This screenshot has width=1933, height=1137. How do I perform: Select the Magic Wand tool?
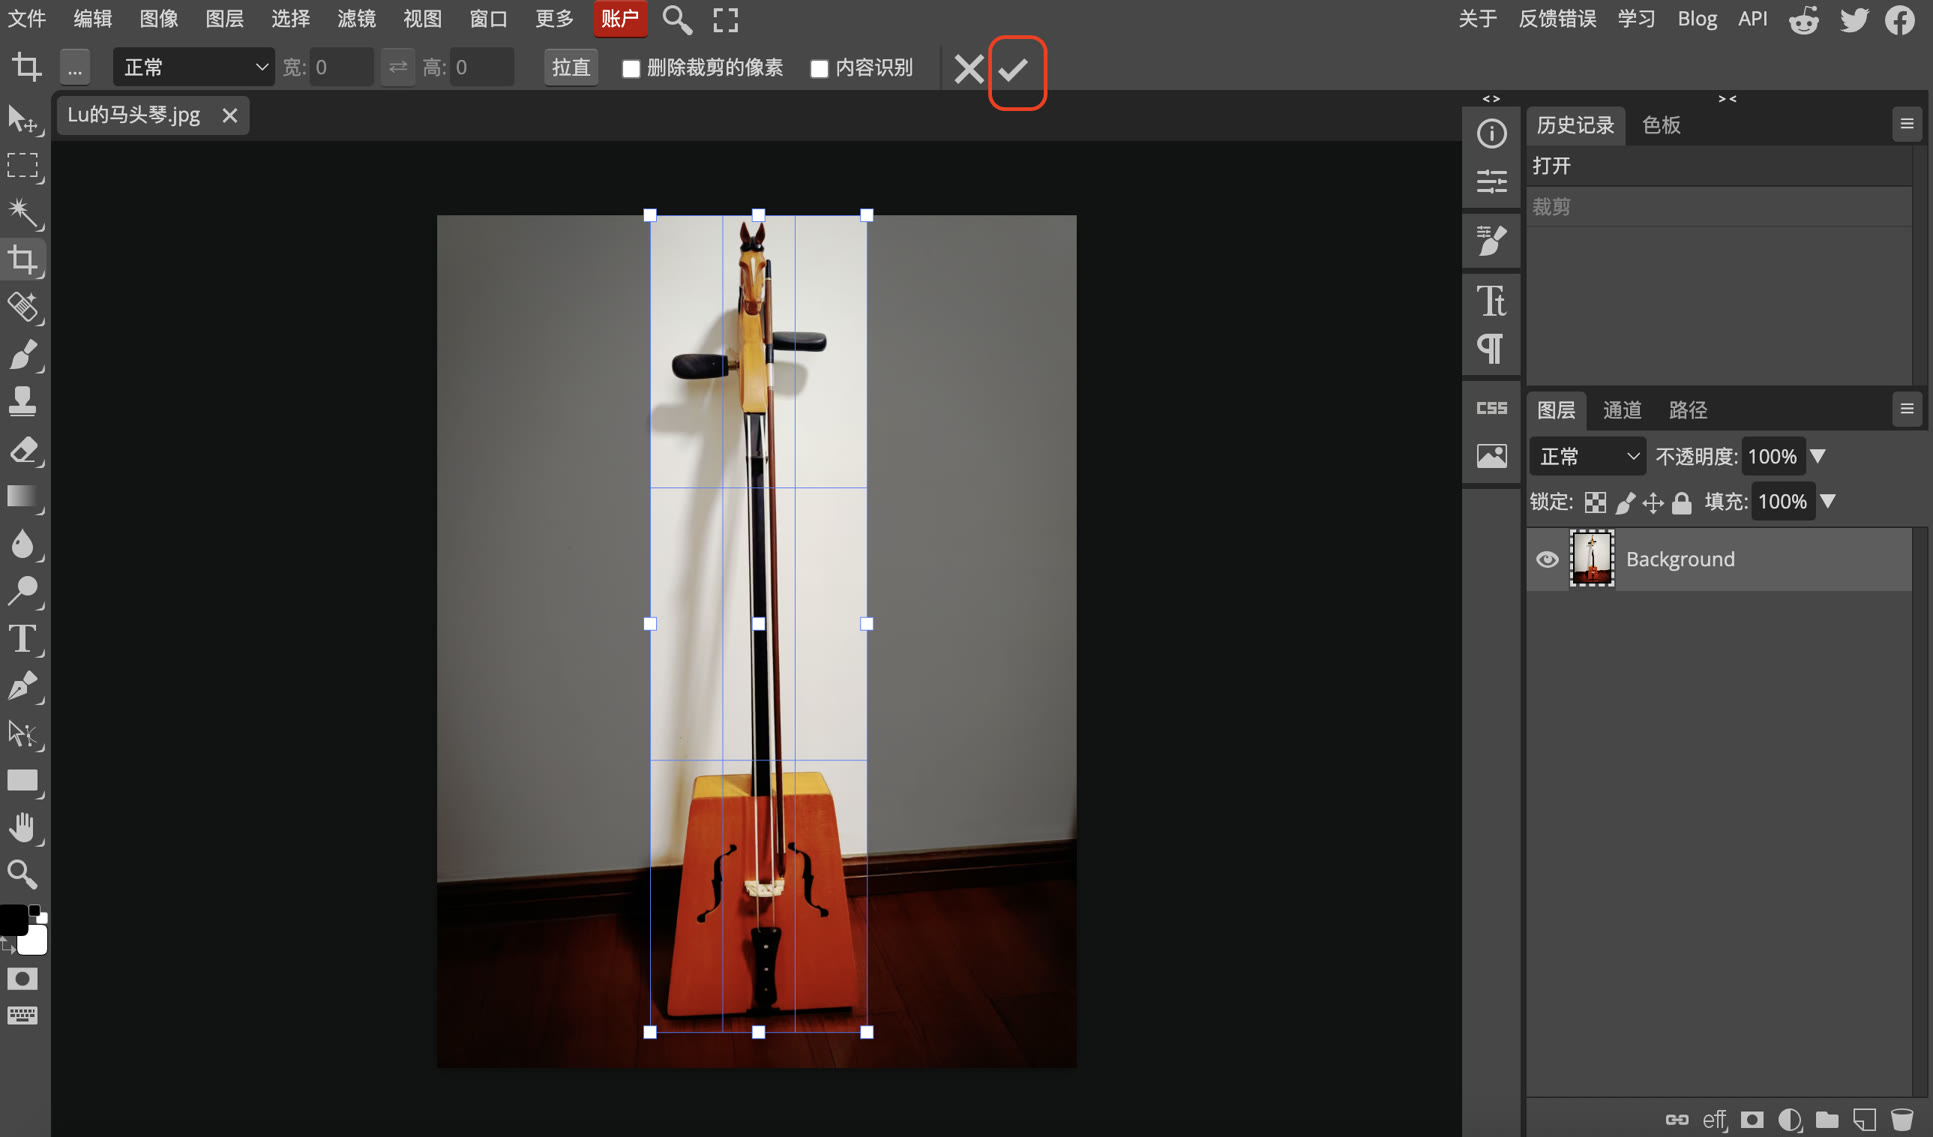(x=22, y=212)
